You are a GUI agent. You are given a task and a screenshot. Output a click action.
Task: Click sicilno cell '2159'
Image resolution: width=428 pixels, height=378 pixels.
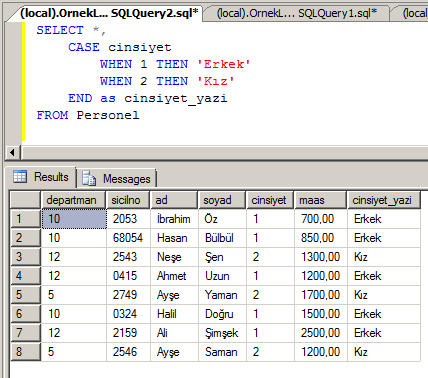128,333
